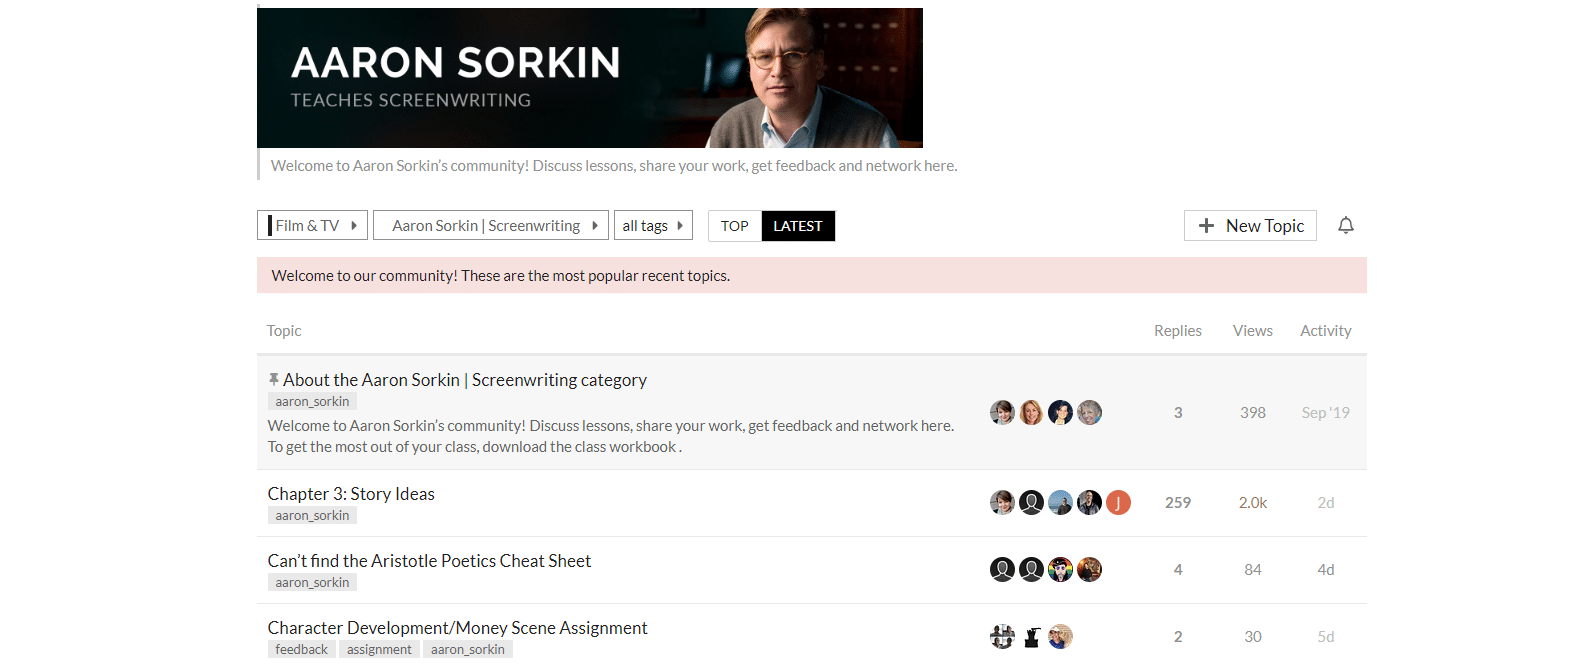
Task: Click blonde avatar in About category row
Action: [x=1031, y=413]
